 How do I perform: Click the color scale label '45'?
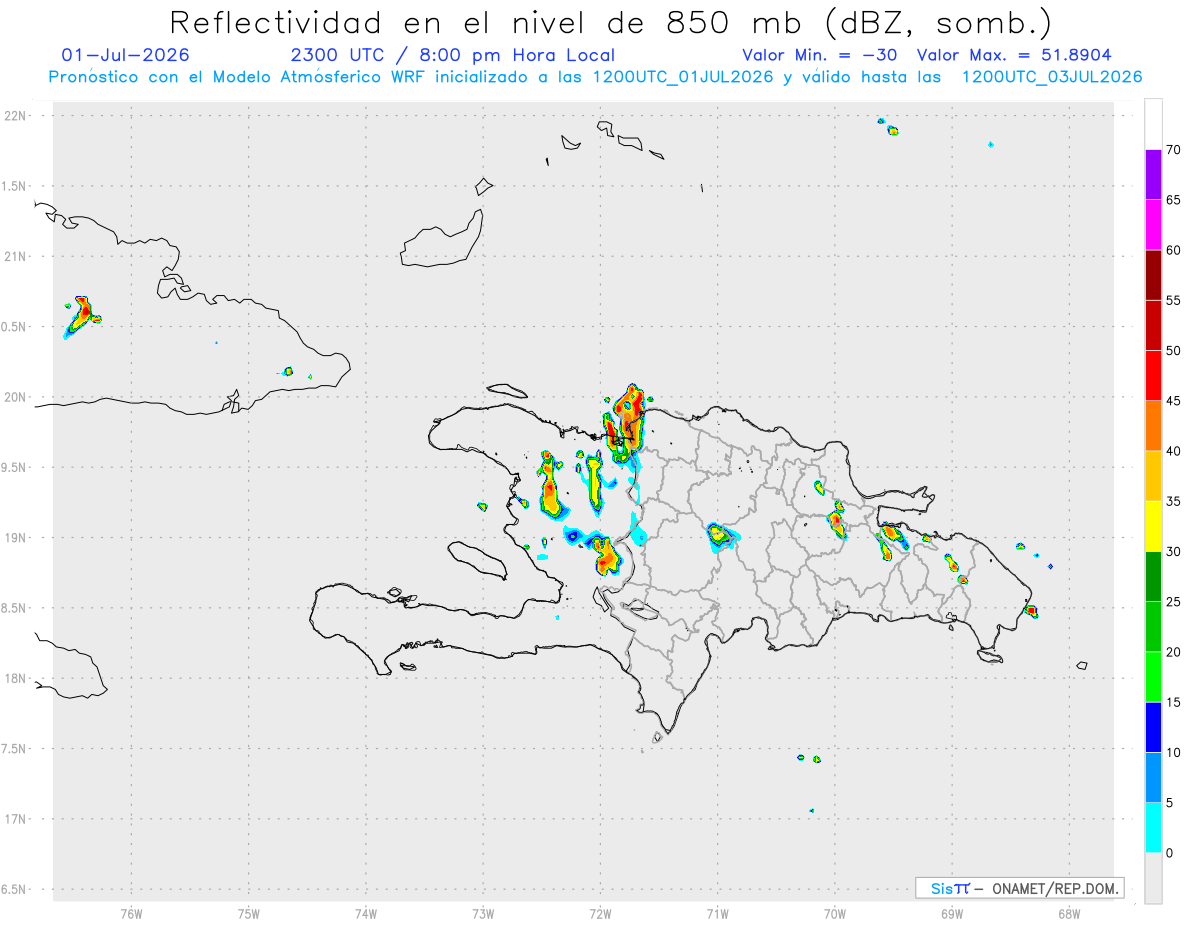[1174, 401]
